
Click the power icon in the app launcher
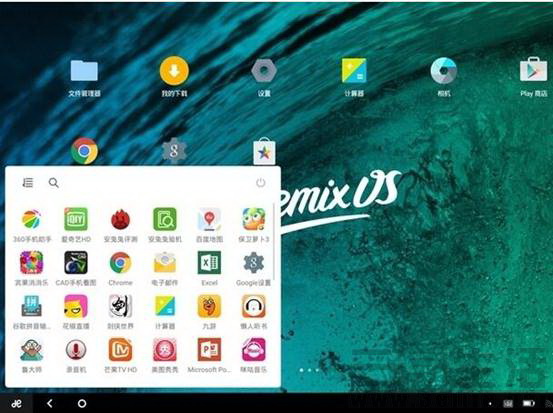click(261, 183)
